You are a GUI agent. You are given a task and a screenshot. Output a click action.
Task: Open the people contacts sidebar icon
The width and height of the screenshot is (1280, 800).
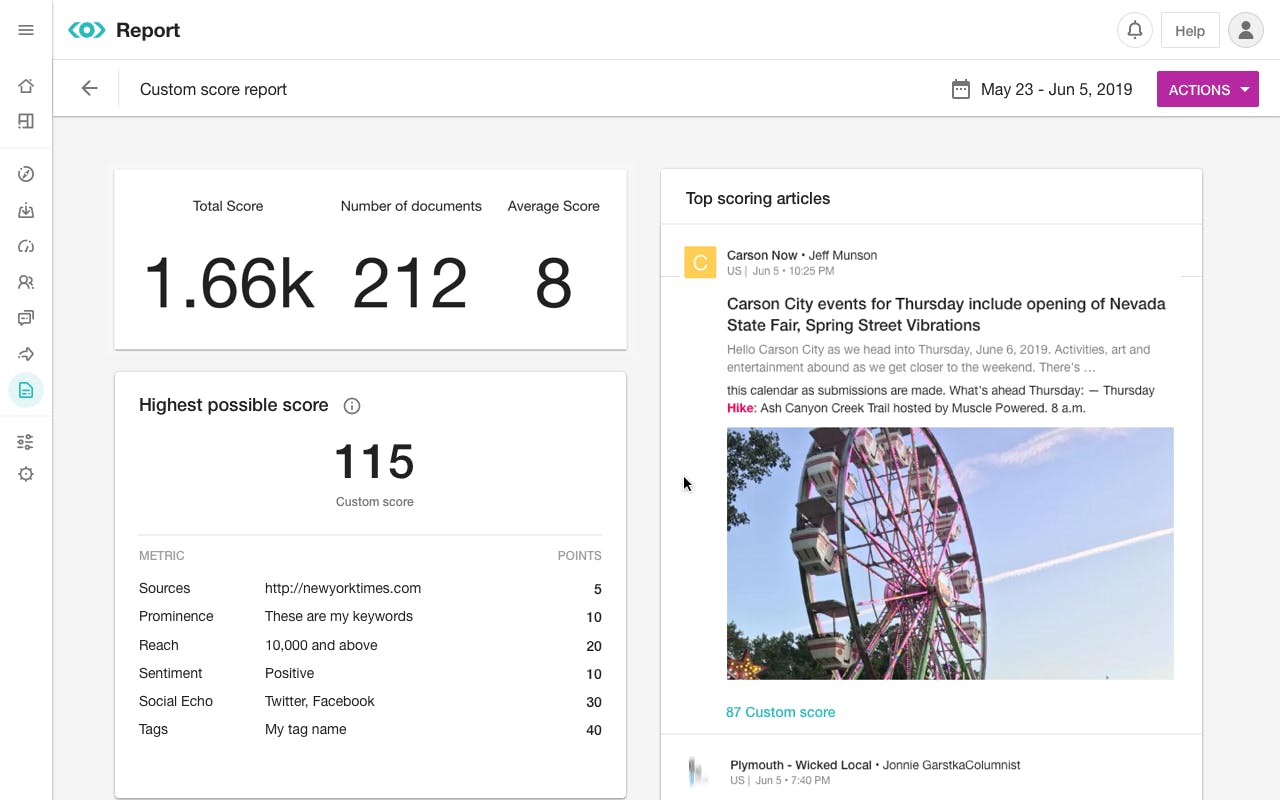click(26, 282)
